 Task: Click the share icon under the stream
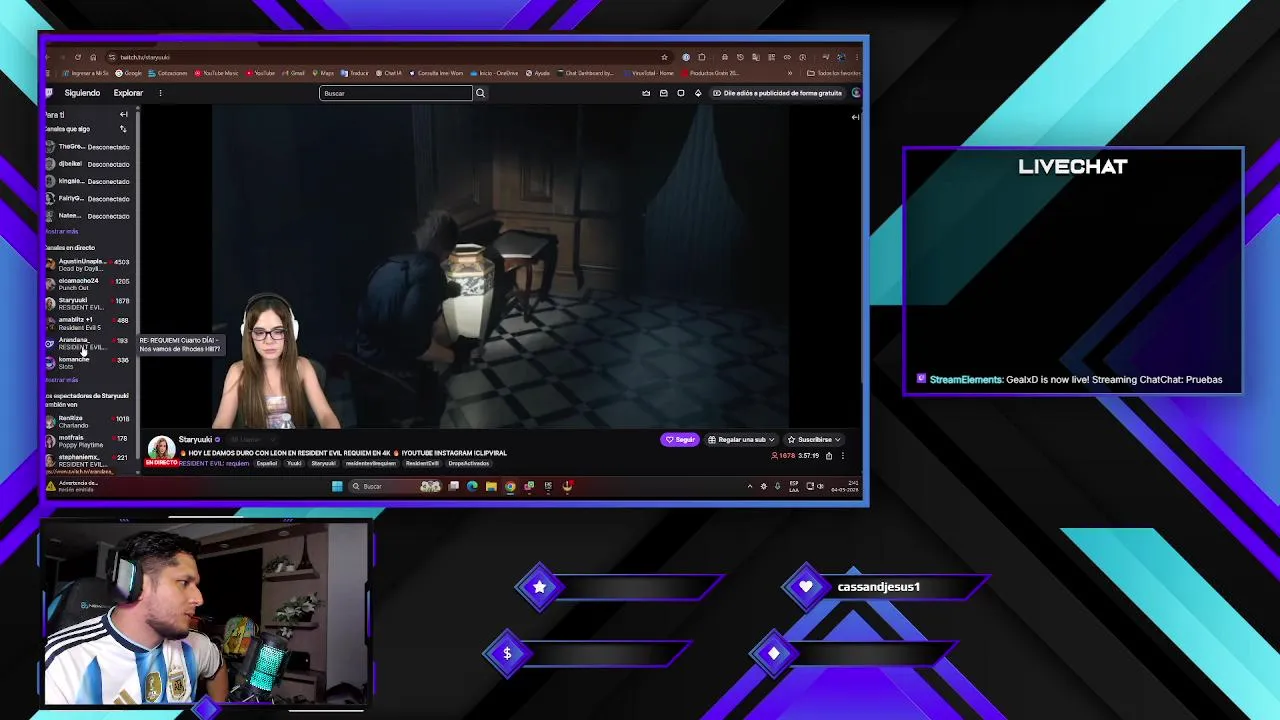tap(828, 456)
